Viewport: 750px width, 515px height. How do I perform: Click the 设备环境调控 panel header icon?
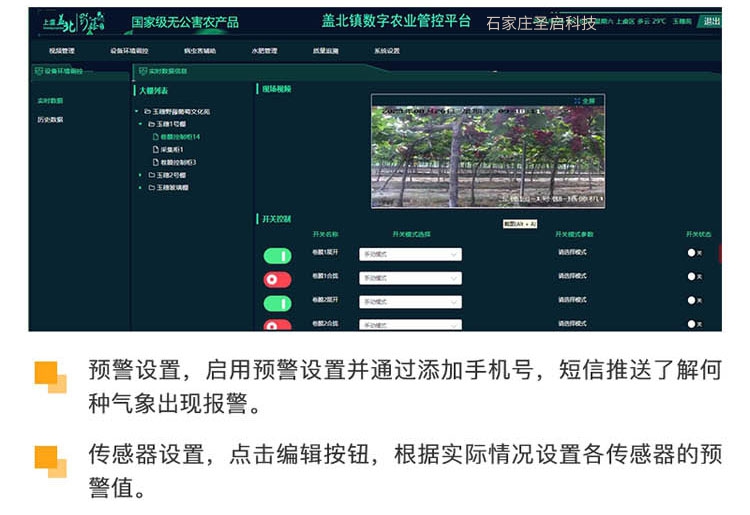[39, 72]
